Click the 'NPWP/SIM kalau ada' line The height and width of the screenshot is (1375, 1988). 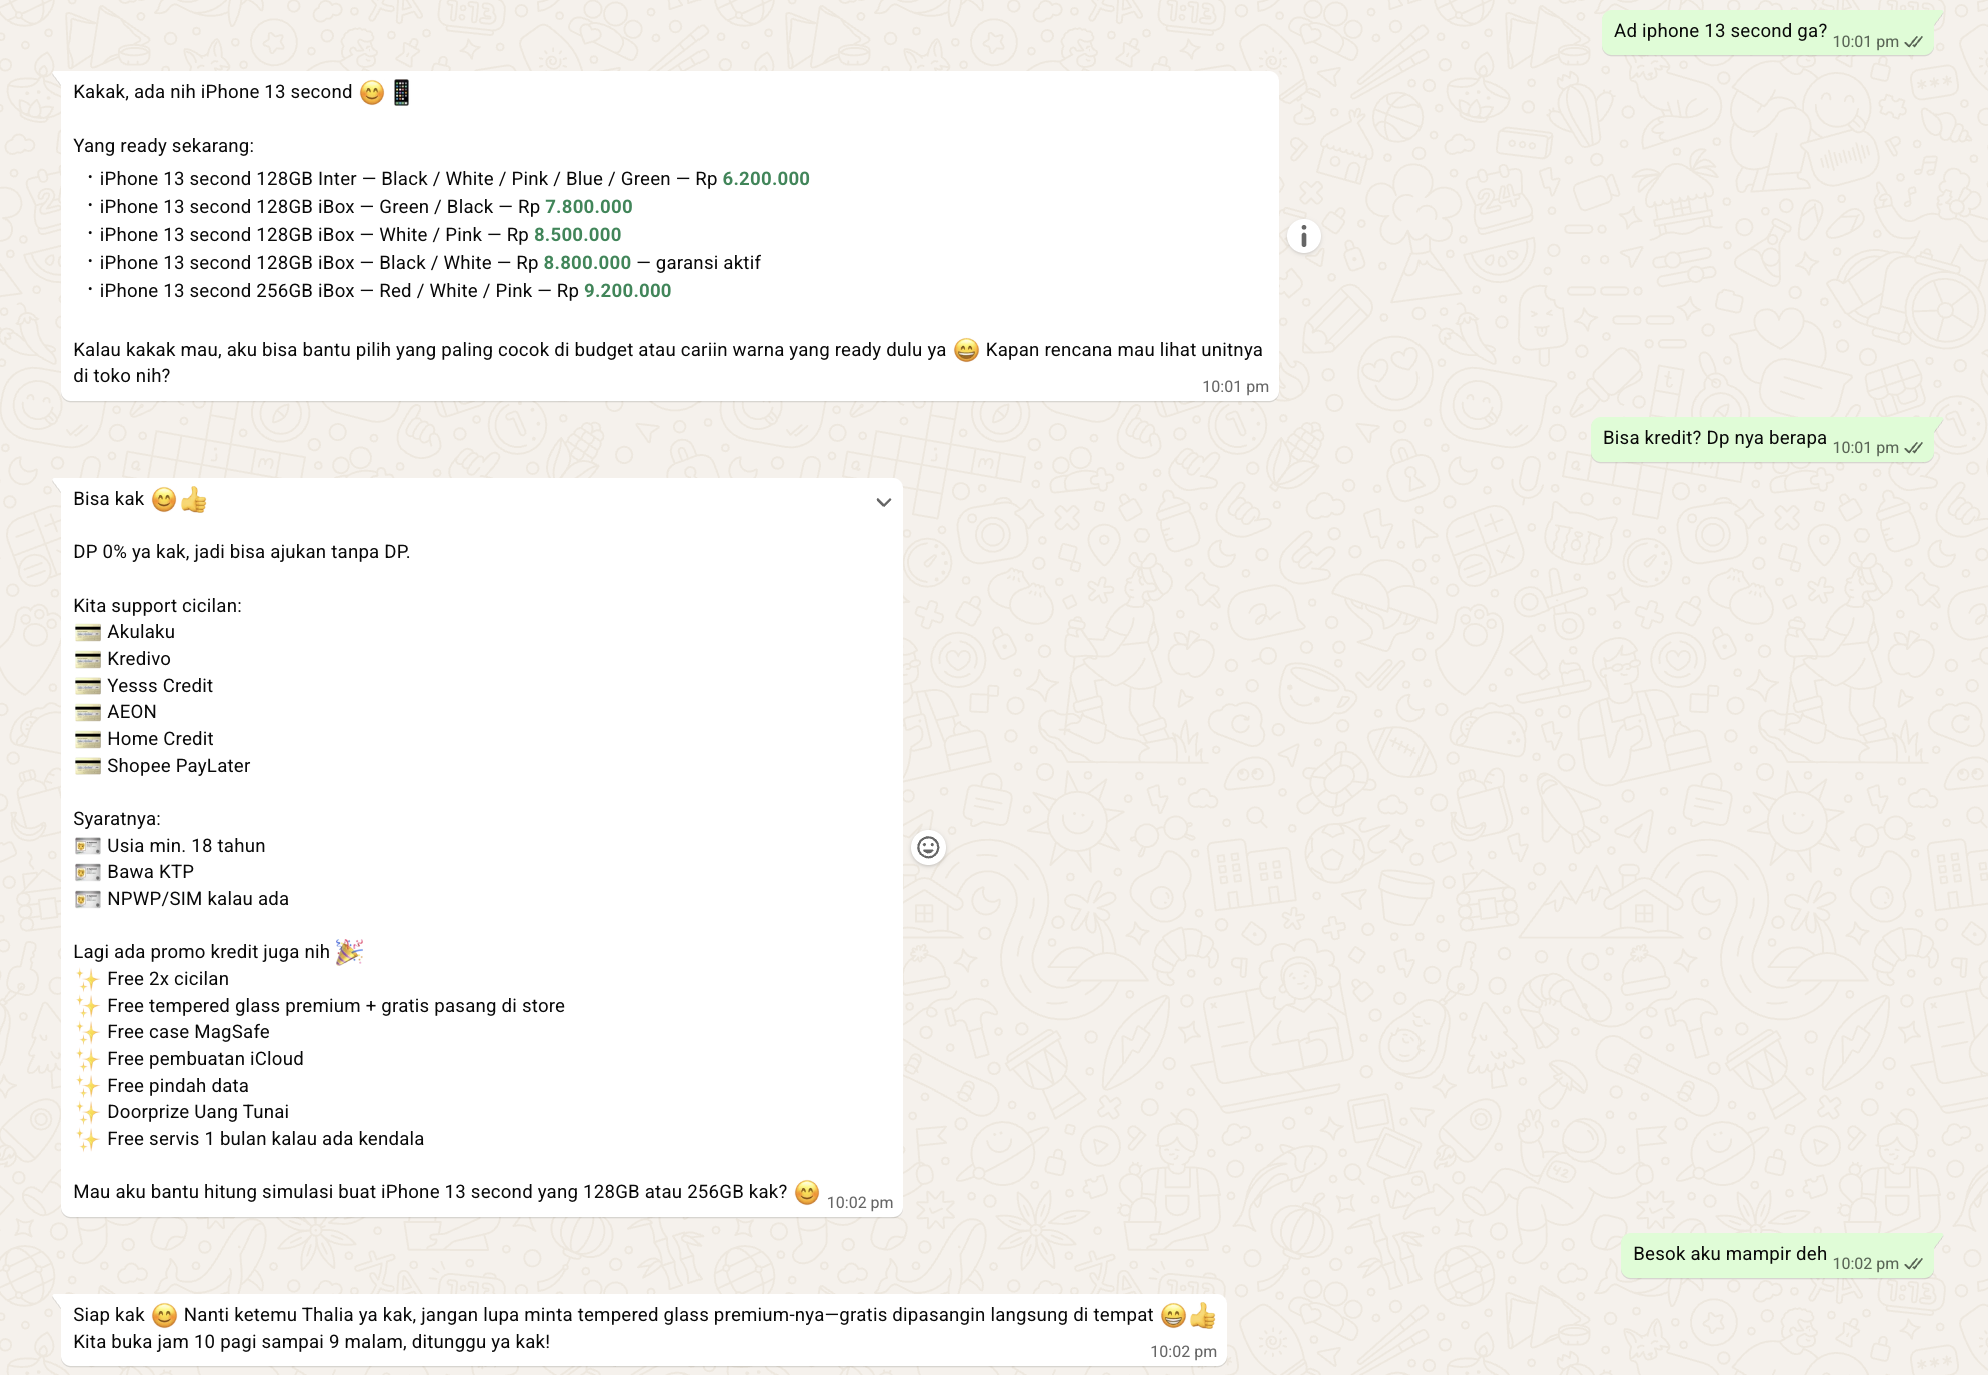coord(182,899)
